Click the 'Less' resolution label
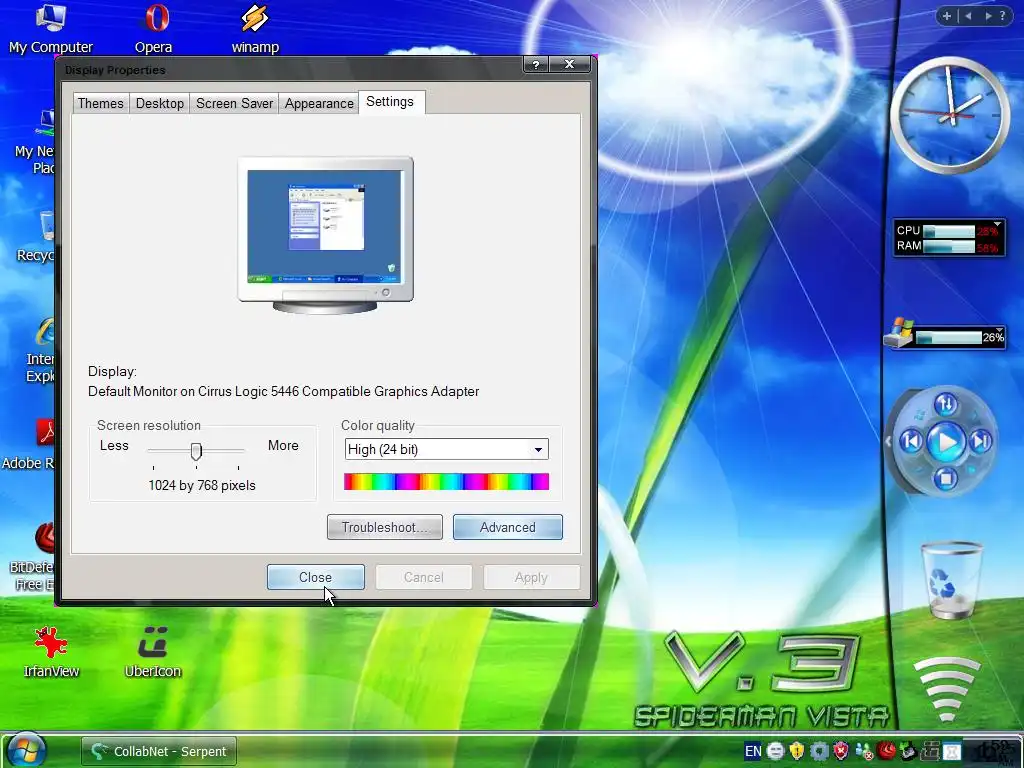Screen dimensions: 1024x768 [x=114, y=445]
